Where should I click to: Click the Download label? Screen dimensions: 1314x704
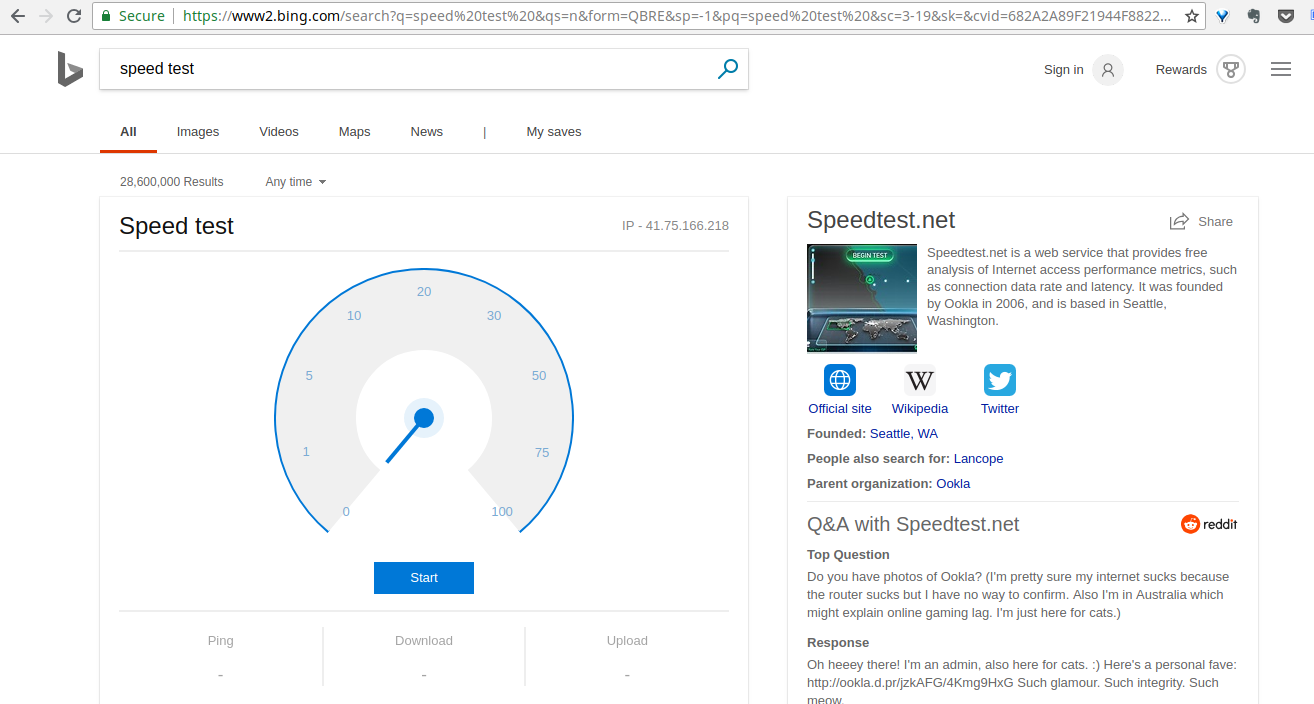(x=424, y=641)
